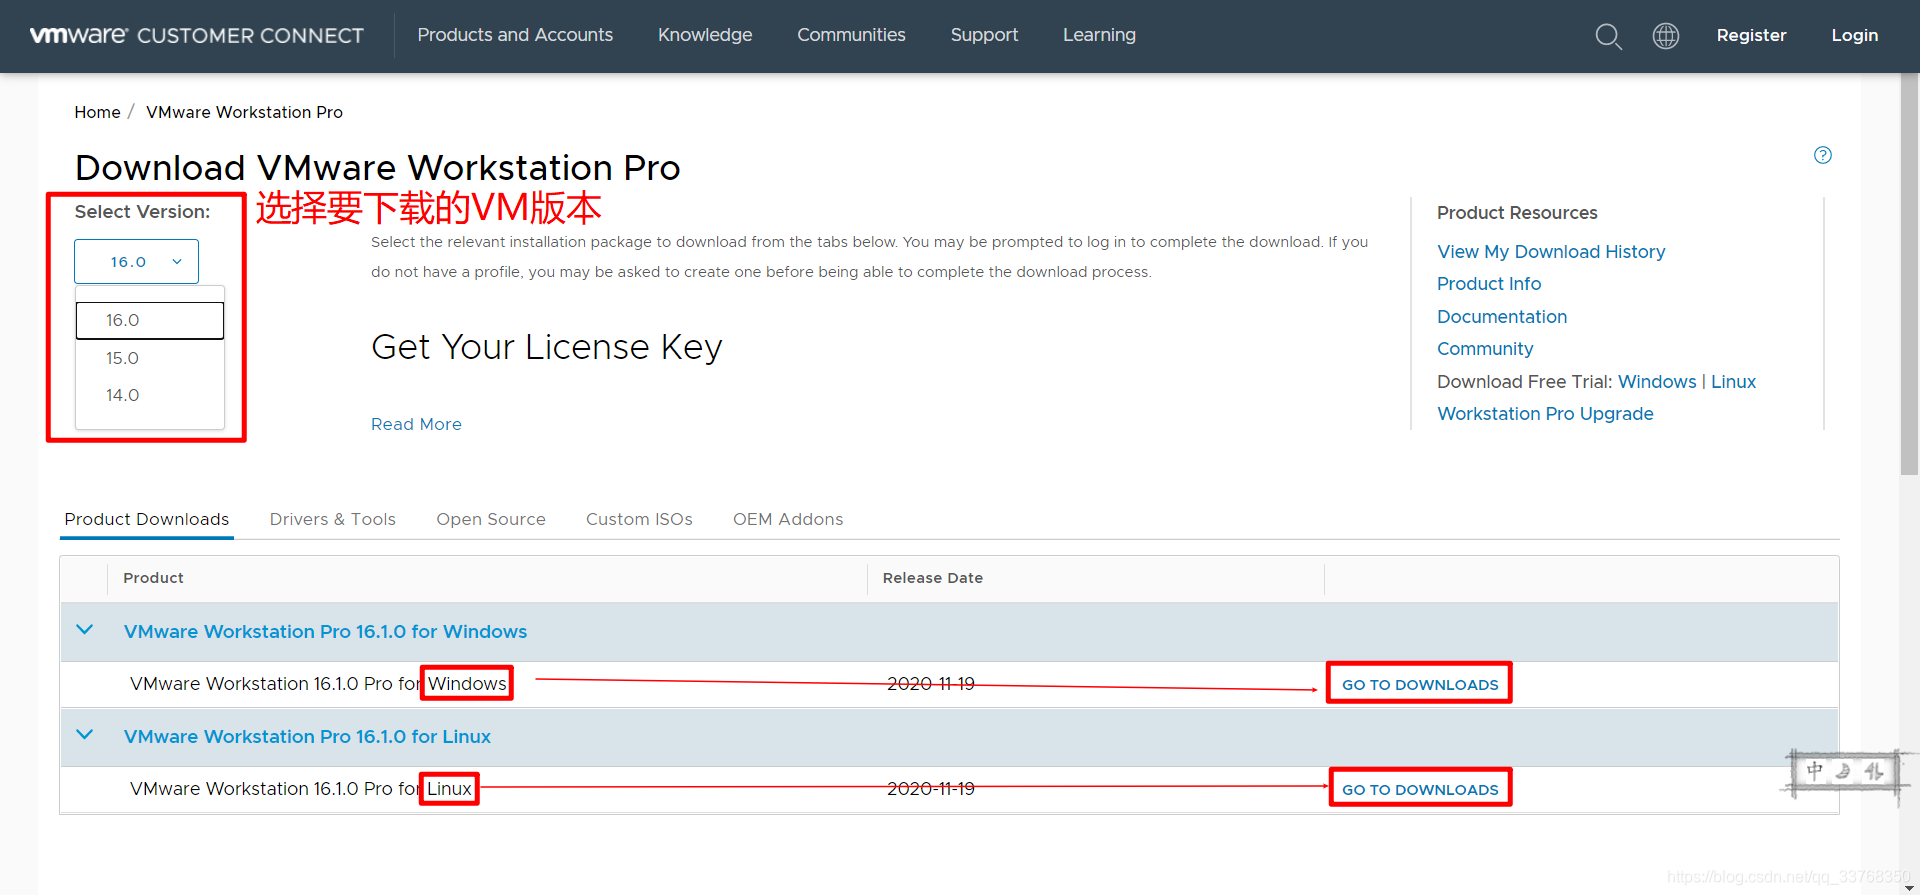Click the Login link
Screen dimensions: 1920x895
(x=1855, y=35)
